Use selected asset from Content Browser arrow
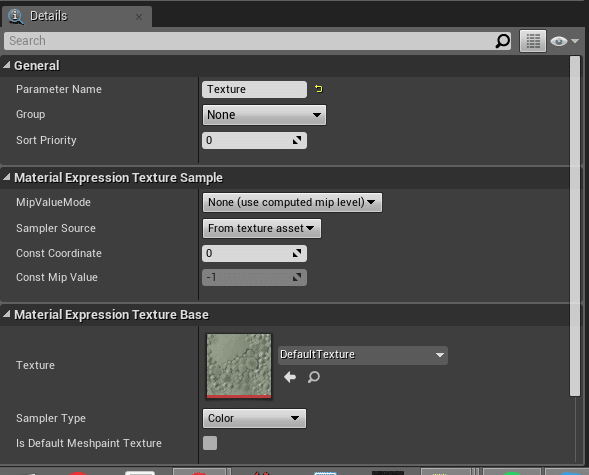The width and height of the screenshot is (589, 475). (290, 377)
